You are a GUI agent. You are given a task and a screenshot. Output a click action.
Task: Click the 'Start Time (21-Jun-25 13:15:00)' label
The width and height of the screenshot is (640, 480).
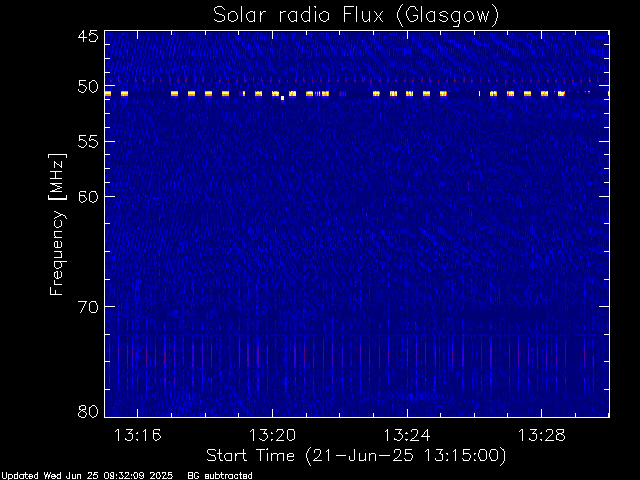pyautogui.click(x=356, y=456)
